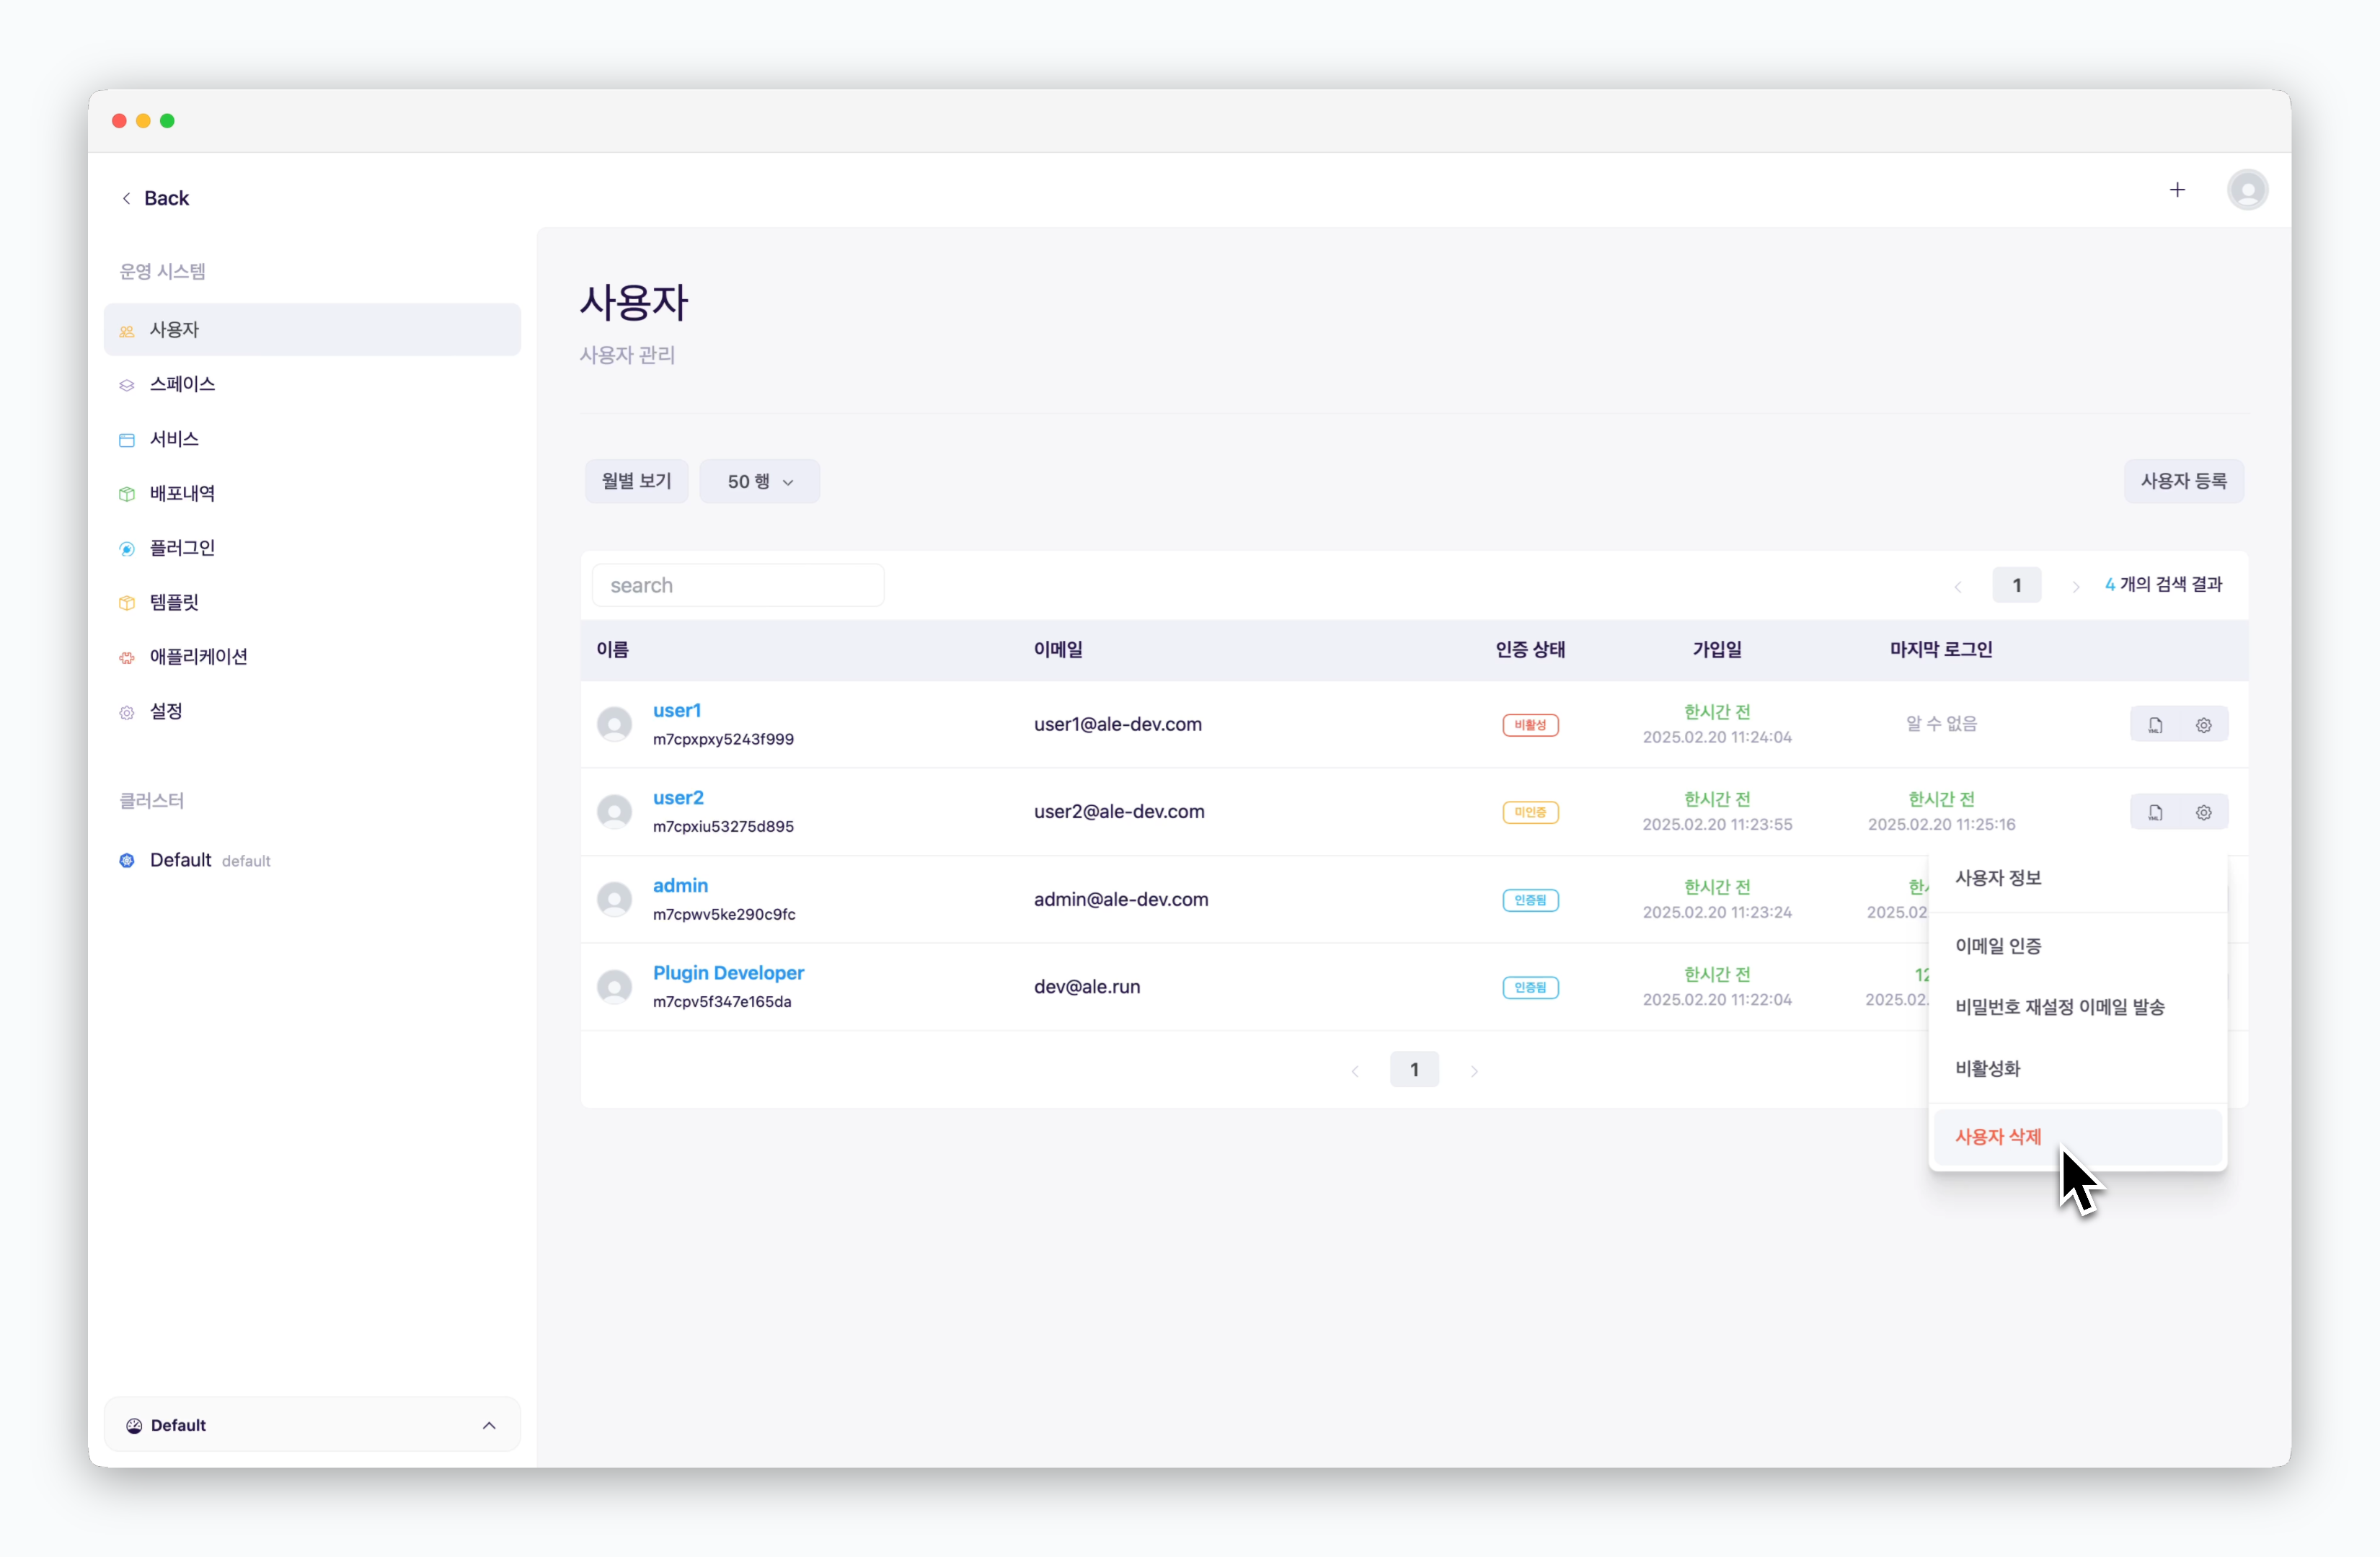Screen dimensions: 2380x1557
Task: Click the 인증됨 badge on admin row
Action: 1530,900
